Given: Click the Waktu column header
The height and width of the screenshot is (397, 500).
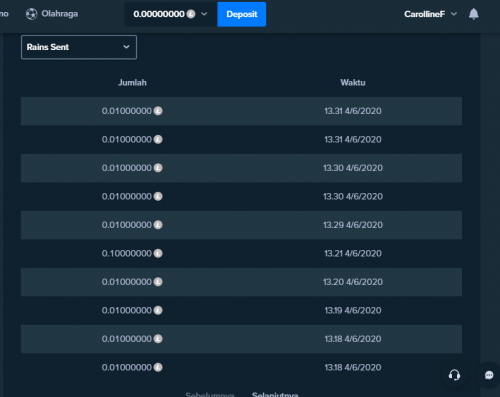Looking at the screenshot, I should (353, 83).
